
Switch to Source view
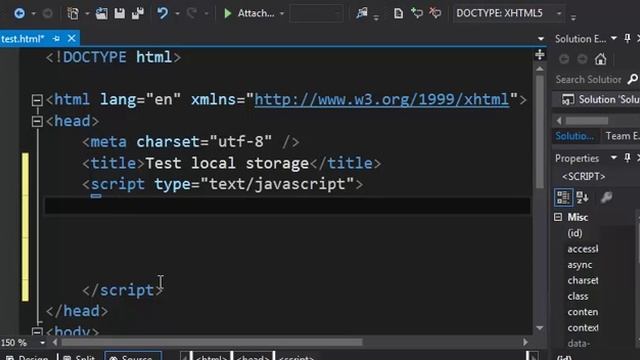[x=133, y=356]
